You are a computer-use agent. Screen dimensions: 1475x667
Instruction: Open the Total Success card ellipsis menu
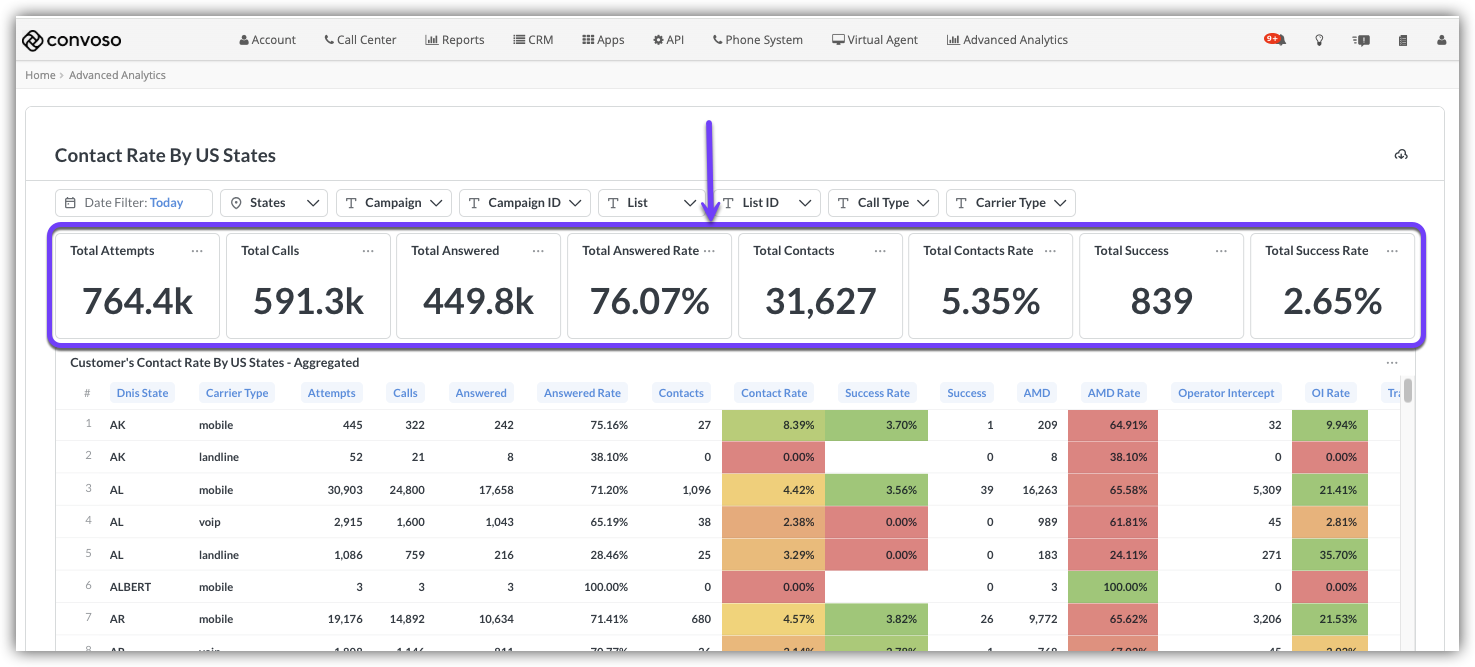coord(1221,251)
